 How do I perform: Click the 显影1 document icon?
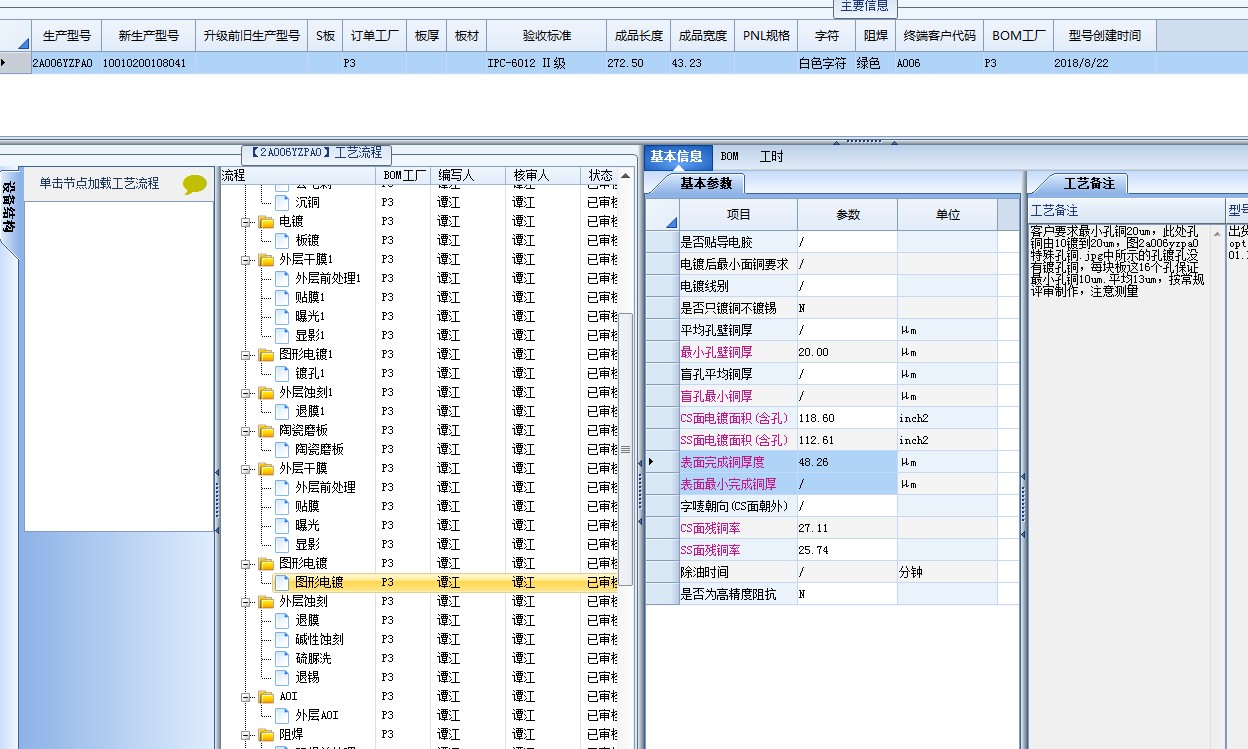tap(282, 335)
